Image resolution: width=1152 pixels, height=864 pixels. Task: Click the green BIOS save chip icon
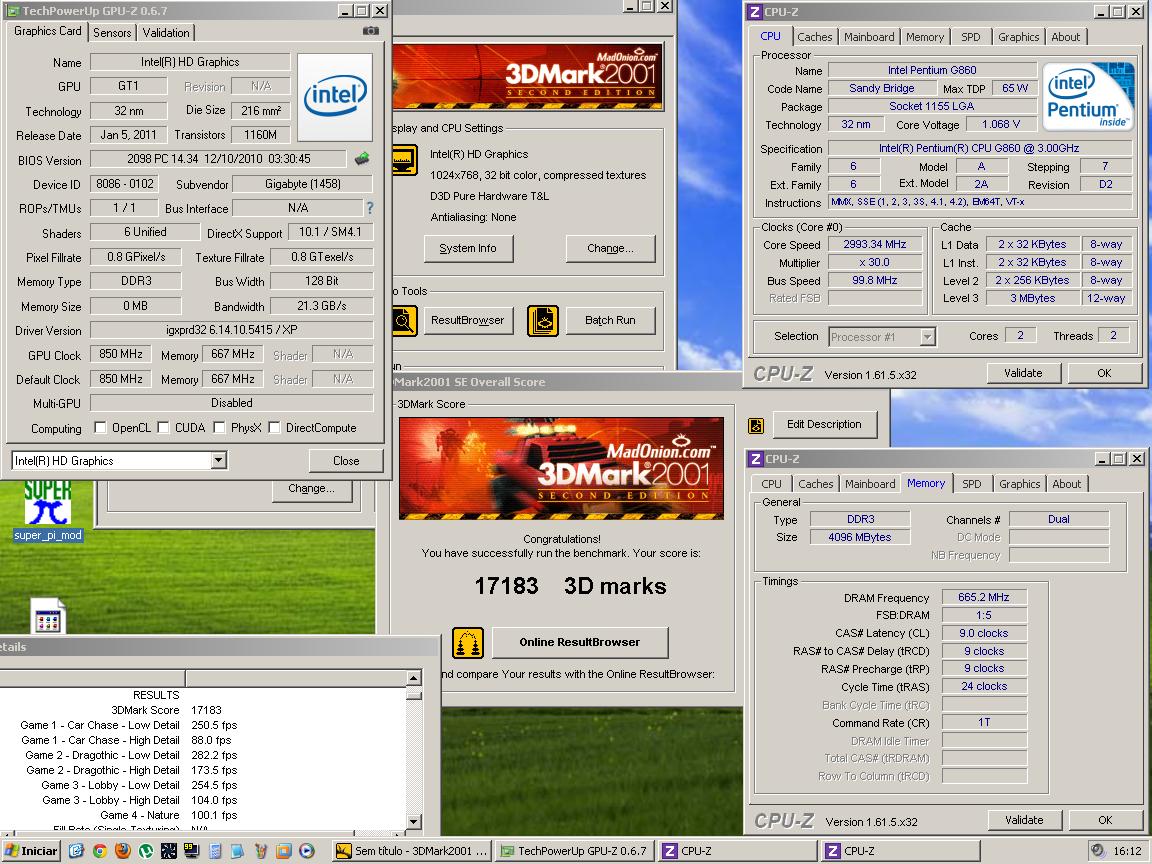tap(361, 159)
